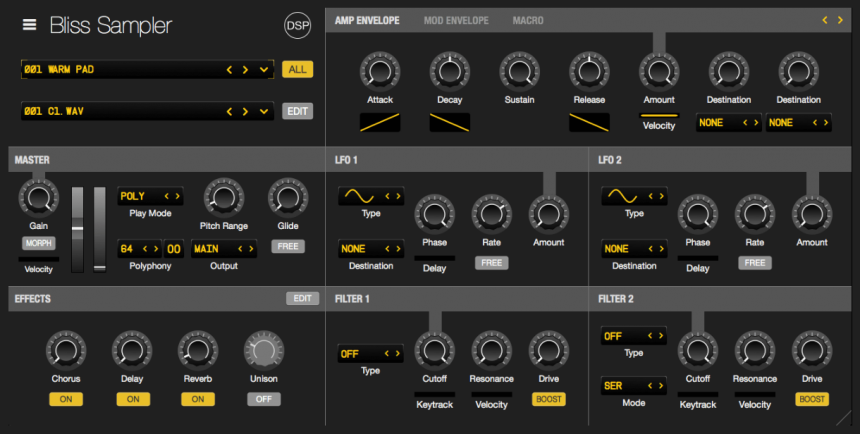The image size is (860, 434).
Task: Switch to the MOD ENVELOPE tab
Action: 456,20
